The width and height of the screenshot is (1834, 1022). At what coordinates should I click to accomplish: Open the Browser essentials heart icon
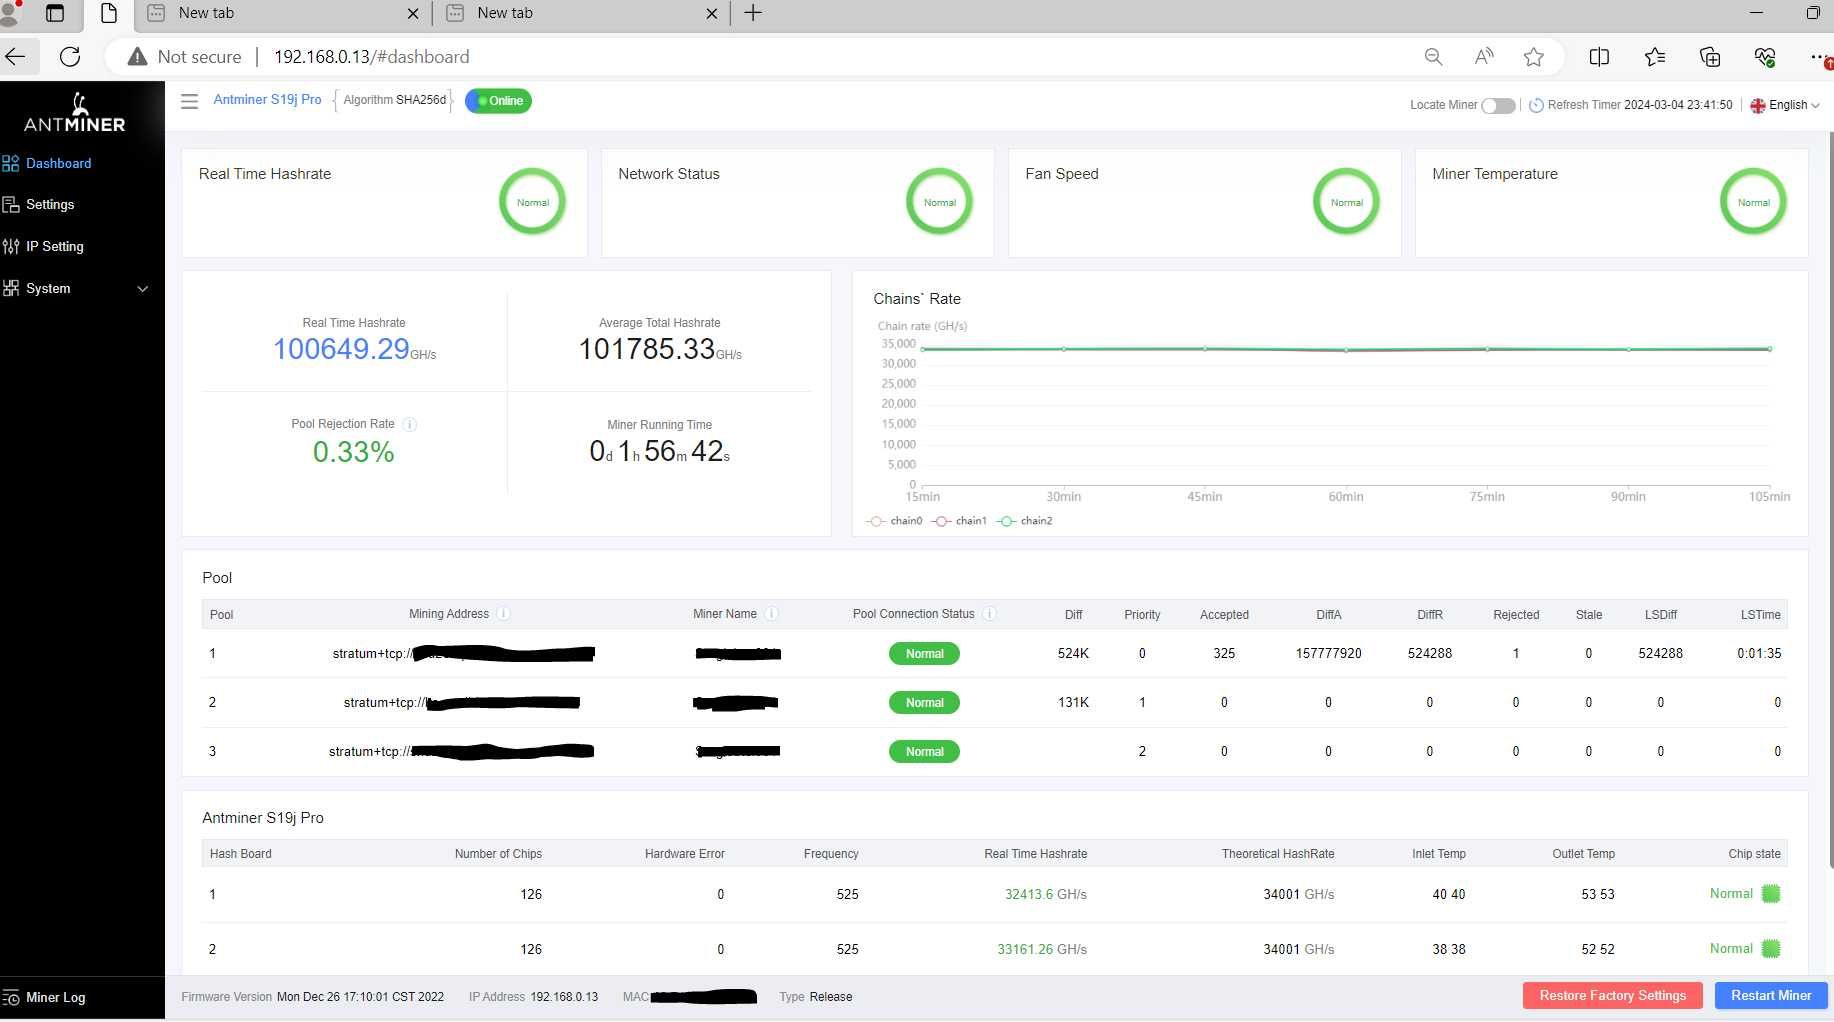tap(1765, 57)
